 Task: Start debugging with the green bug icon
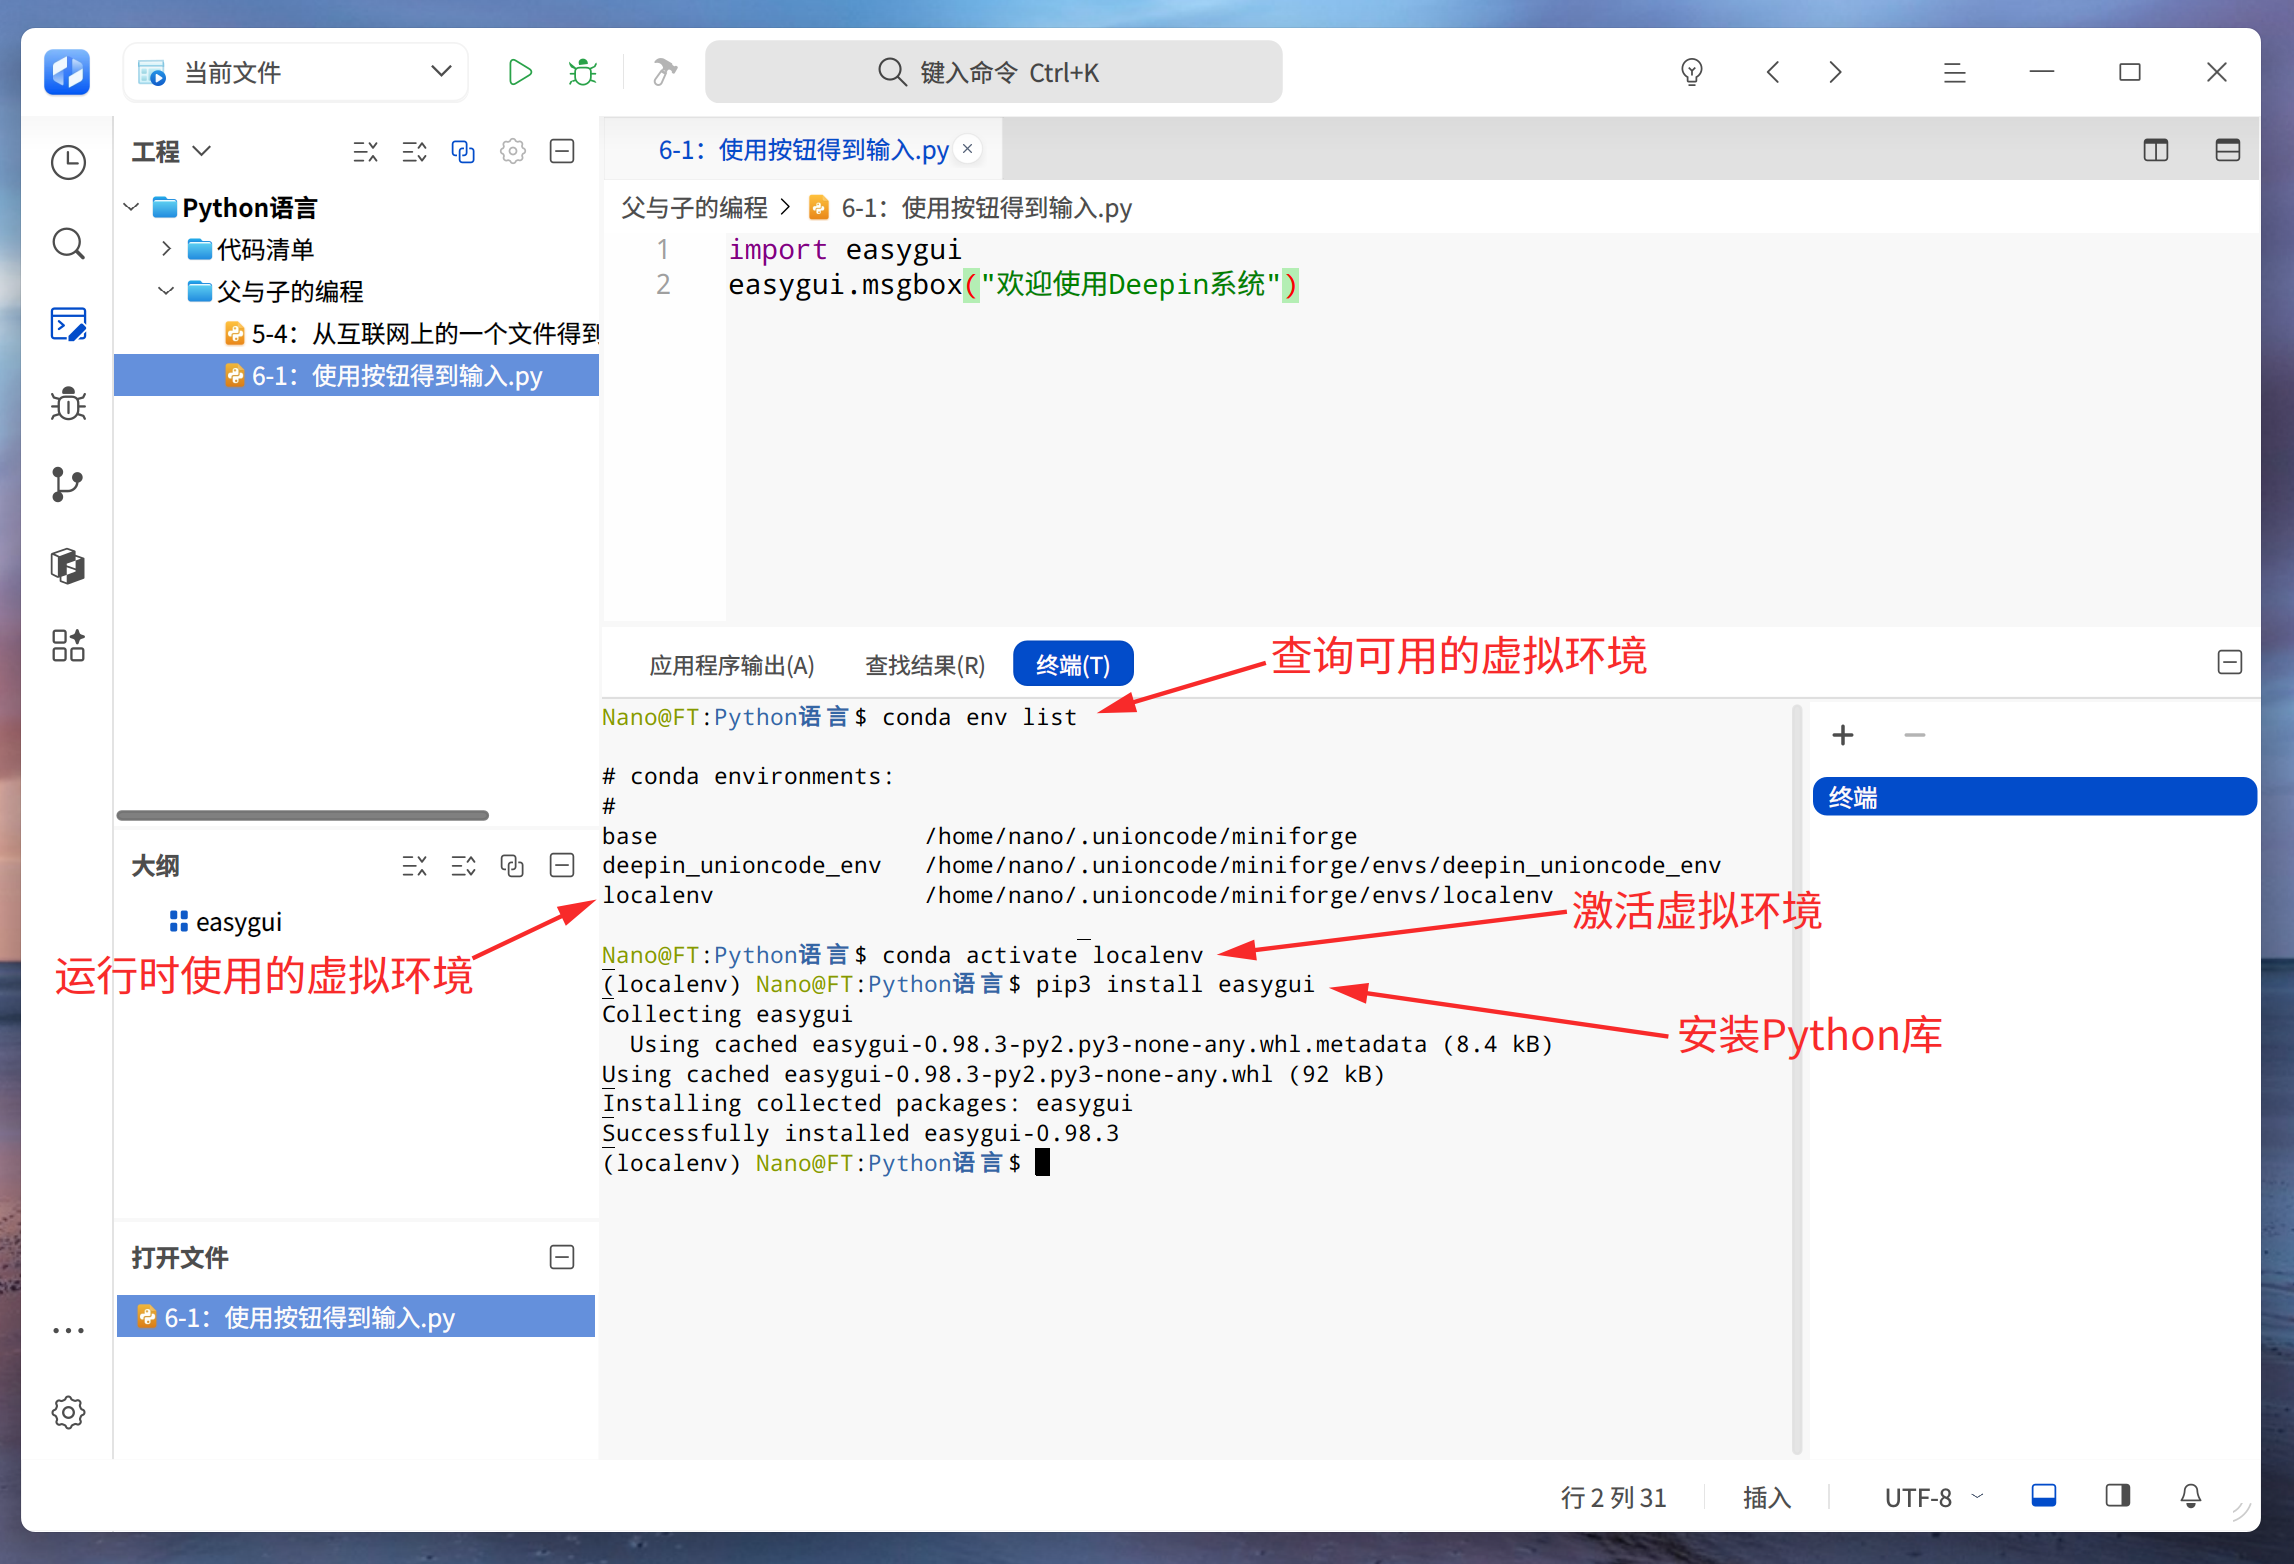582,72
